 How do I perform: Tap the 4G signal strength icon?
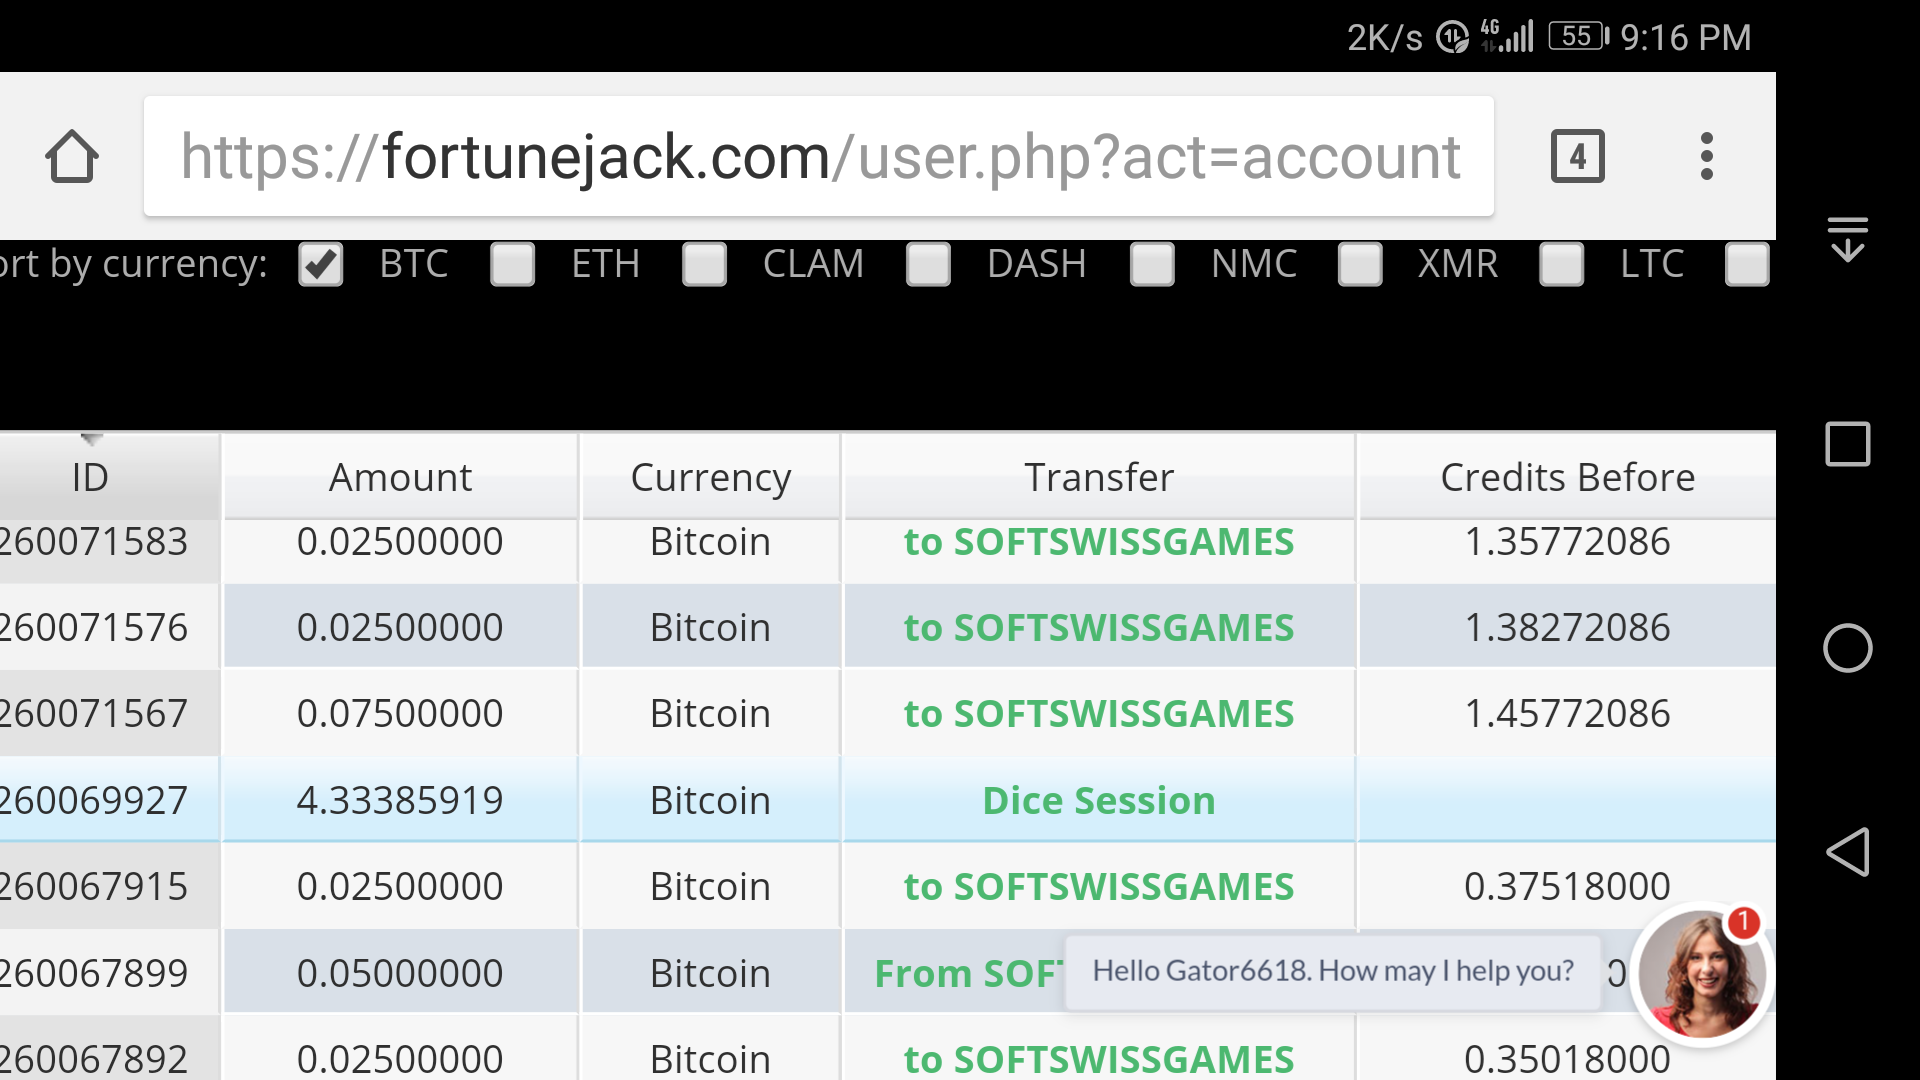pos(1507,36)
